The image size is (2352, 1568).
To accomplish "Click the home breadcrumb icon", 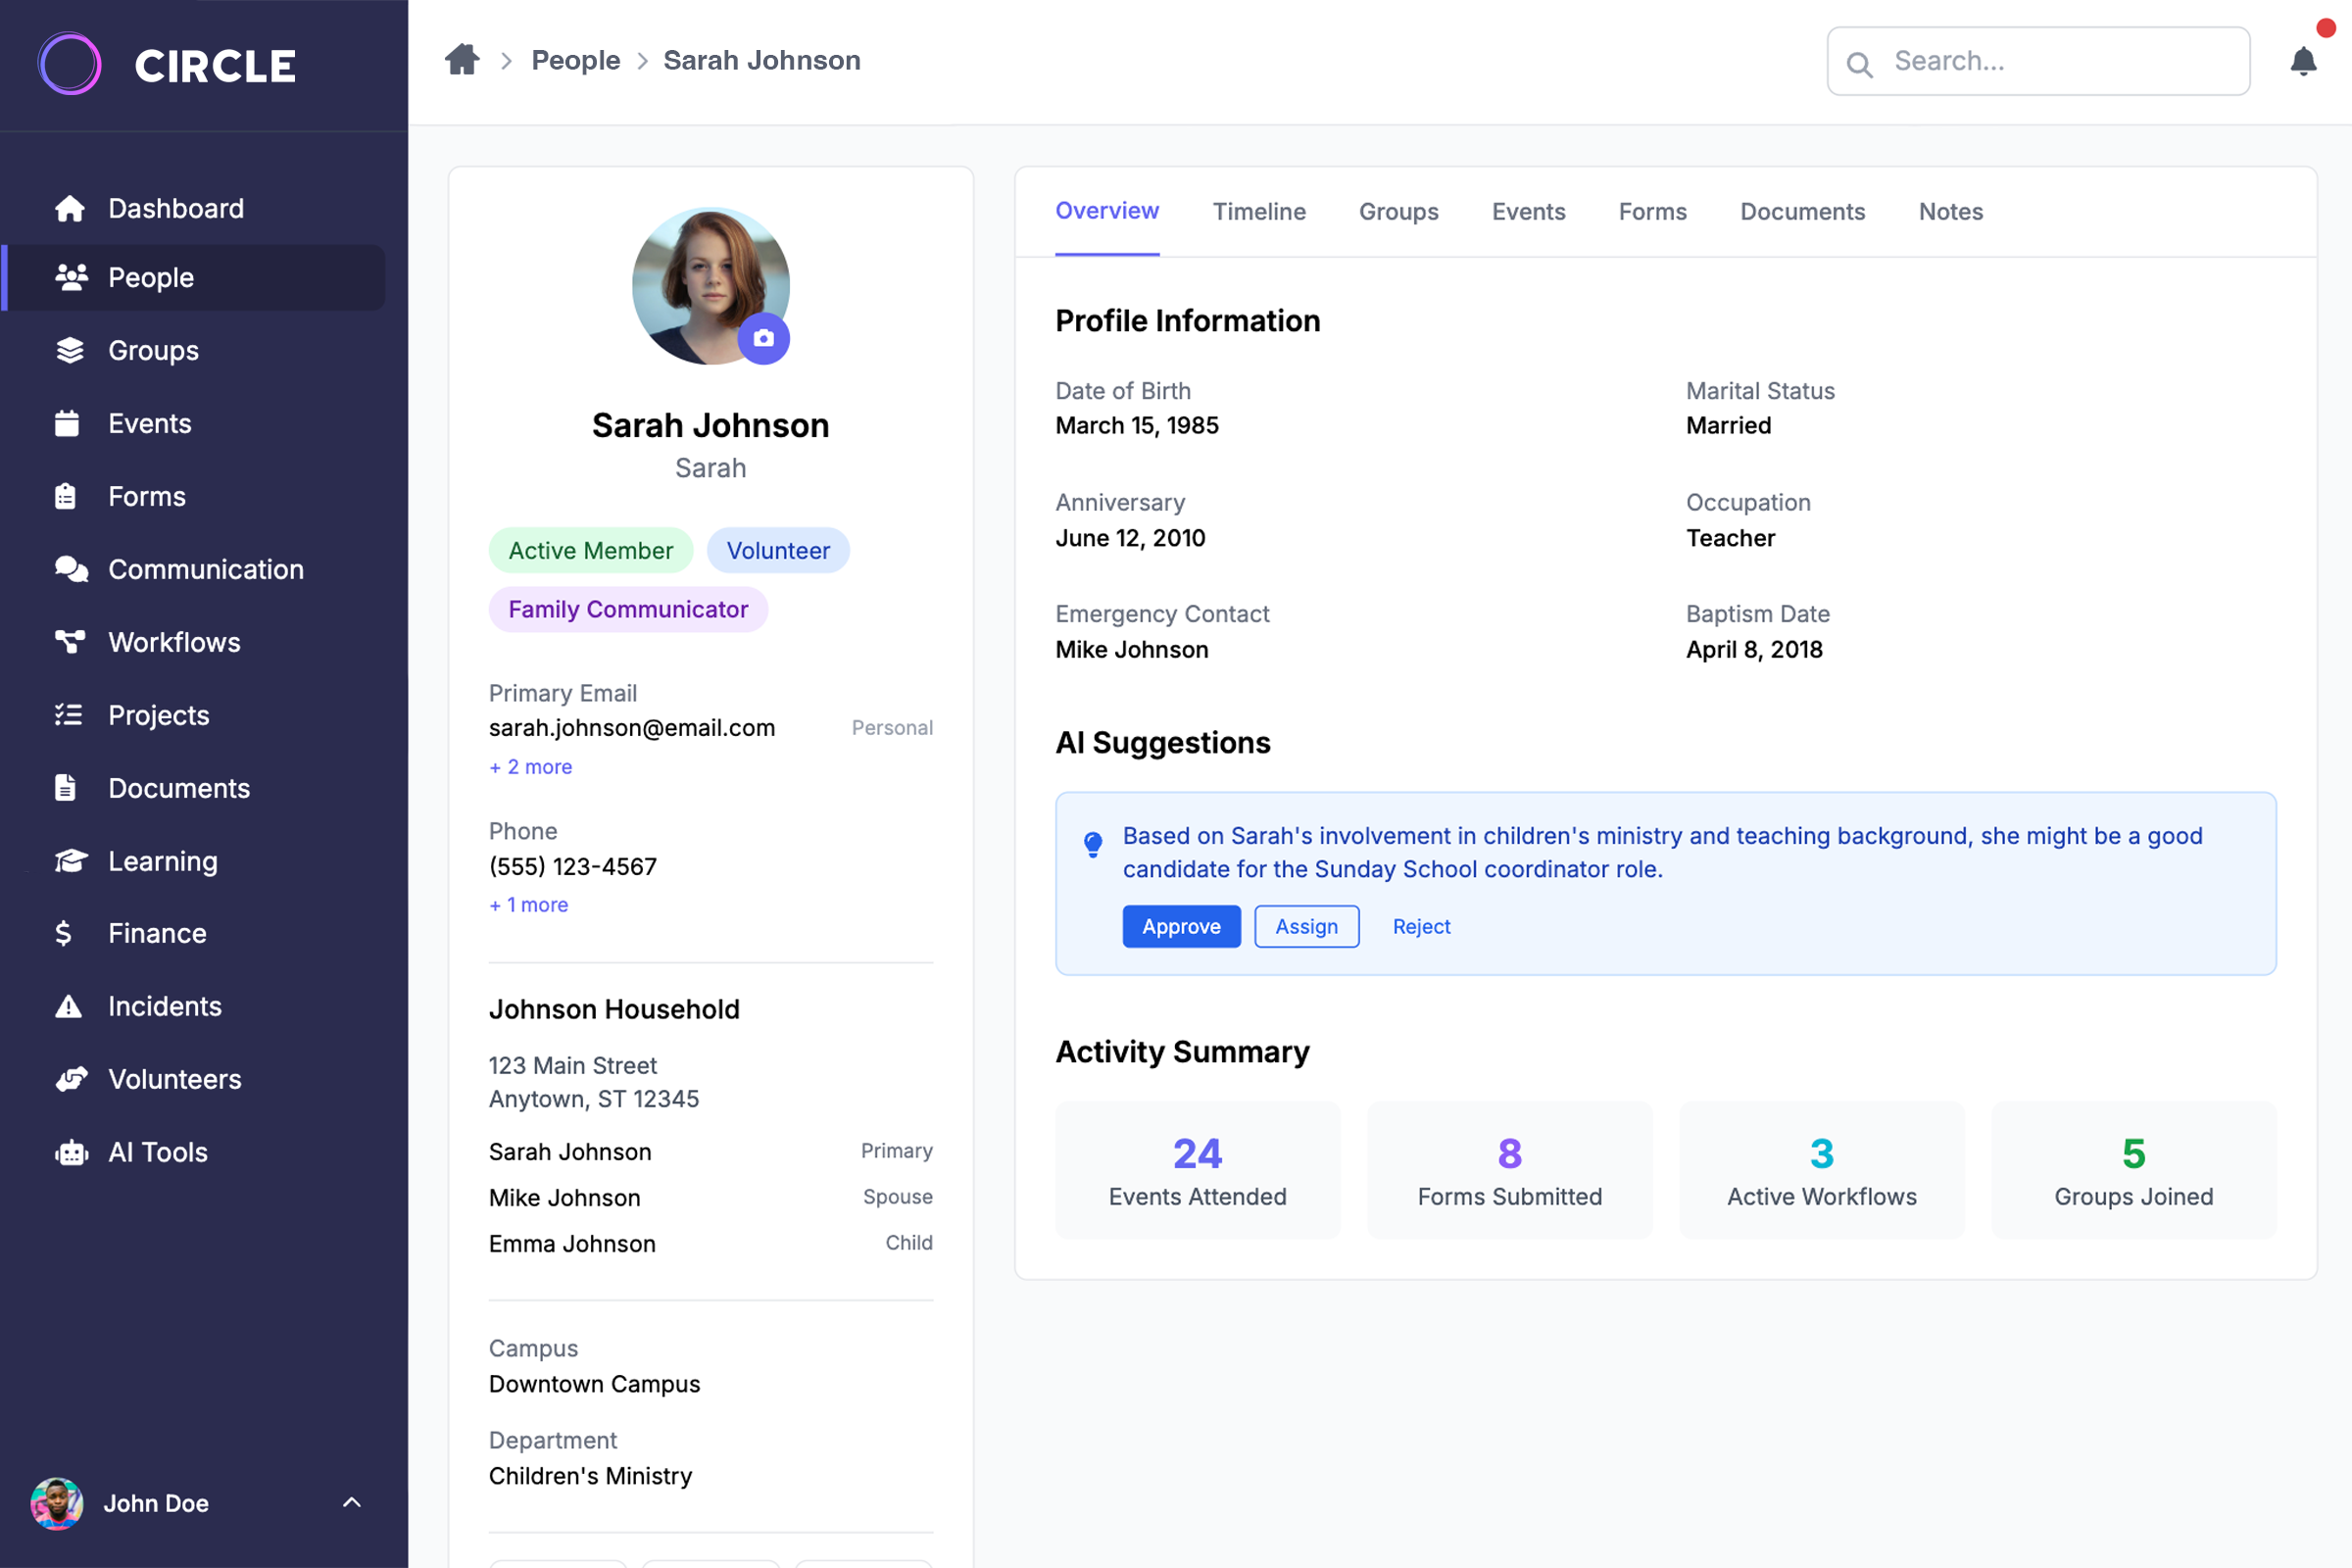I will coord(462,60).
